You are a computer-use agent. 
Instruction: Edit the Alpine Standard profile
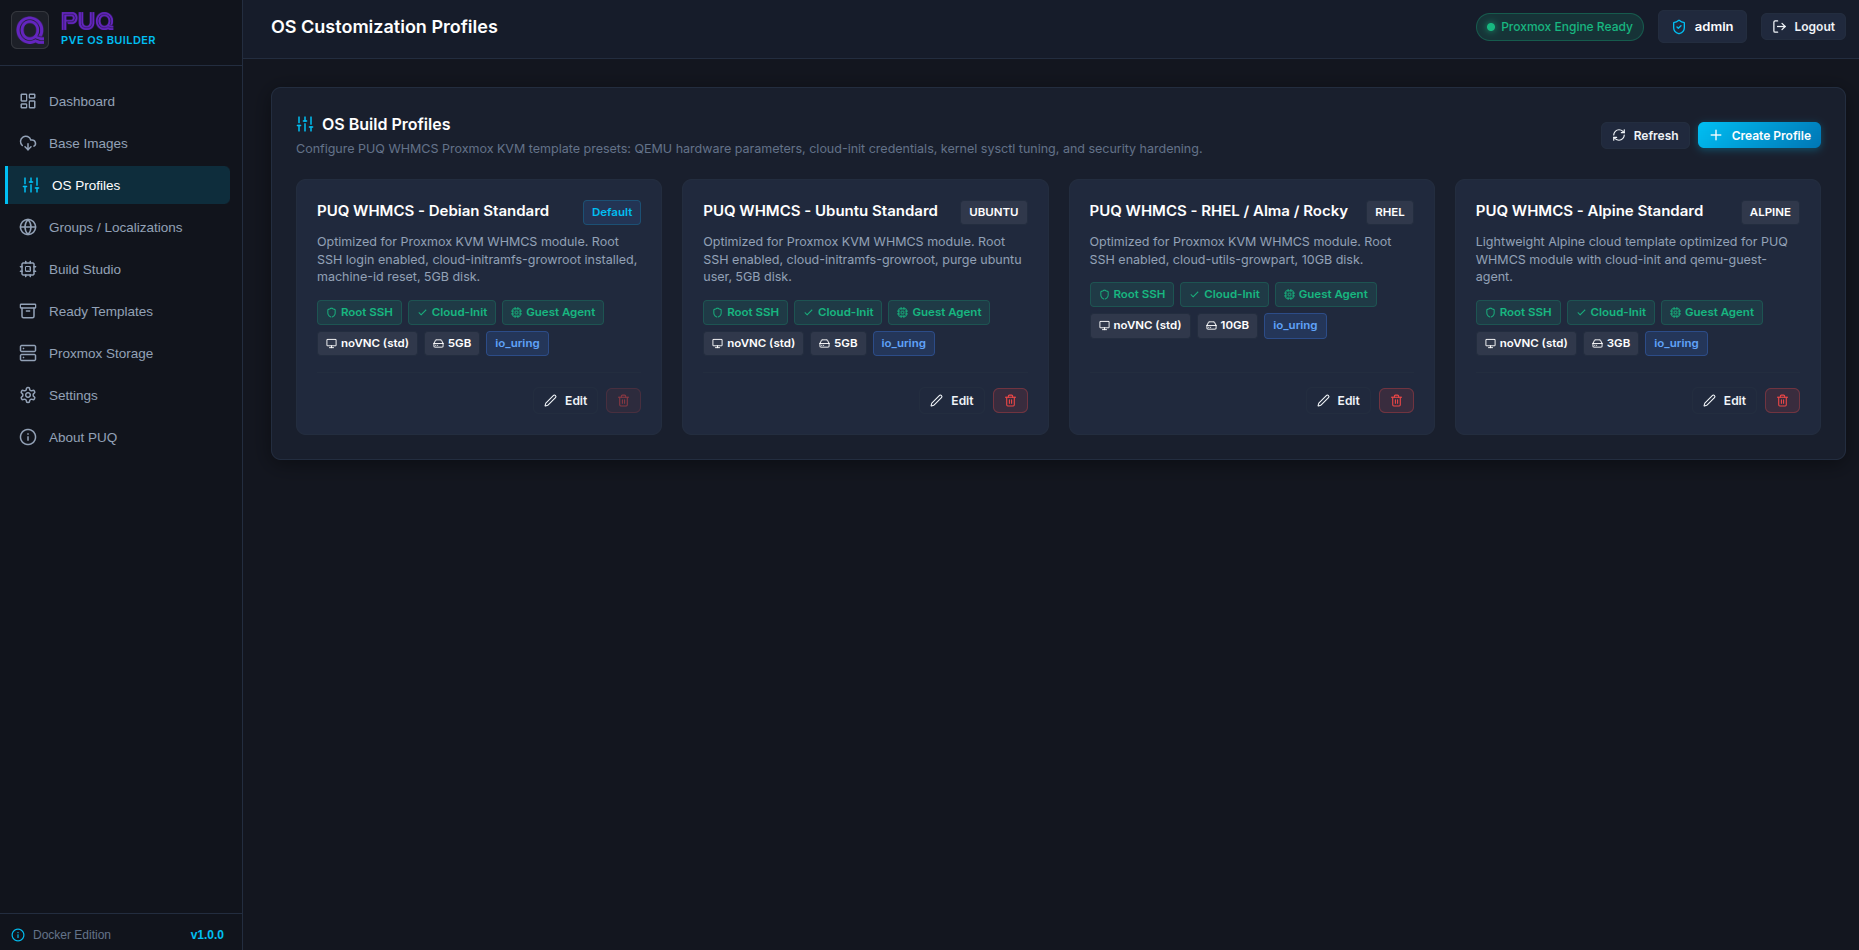1724,401
